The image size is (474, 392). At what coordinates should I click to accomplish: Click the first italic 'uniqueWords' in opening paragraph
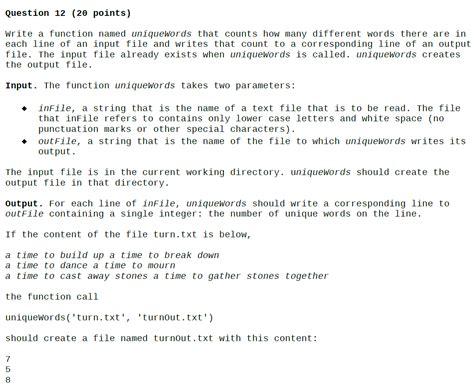(x=161, y=34)
